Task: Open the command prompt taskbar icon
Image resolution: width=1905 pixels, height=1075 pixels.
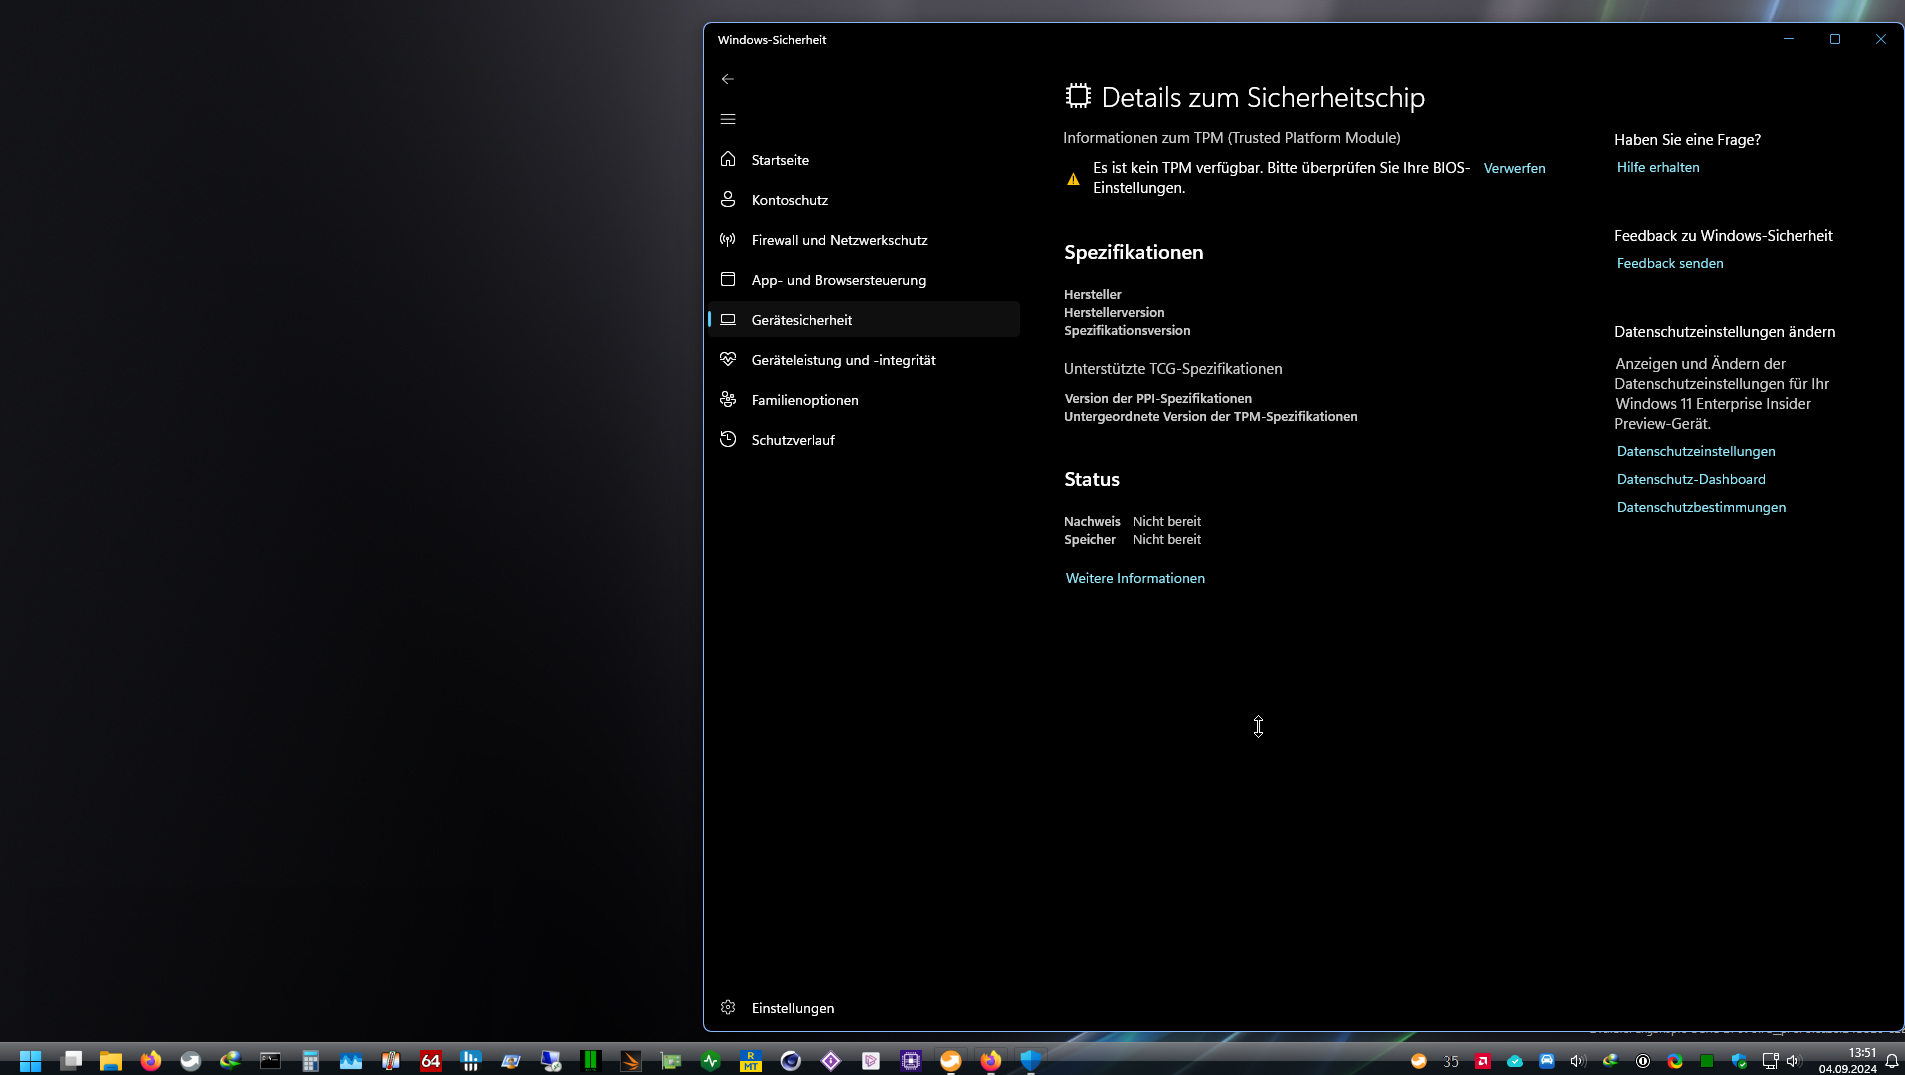Action: pos(271,1060)
